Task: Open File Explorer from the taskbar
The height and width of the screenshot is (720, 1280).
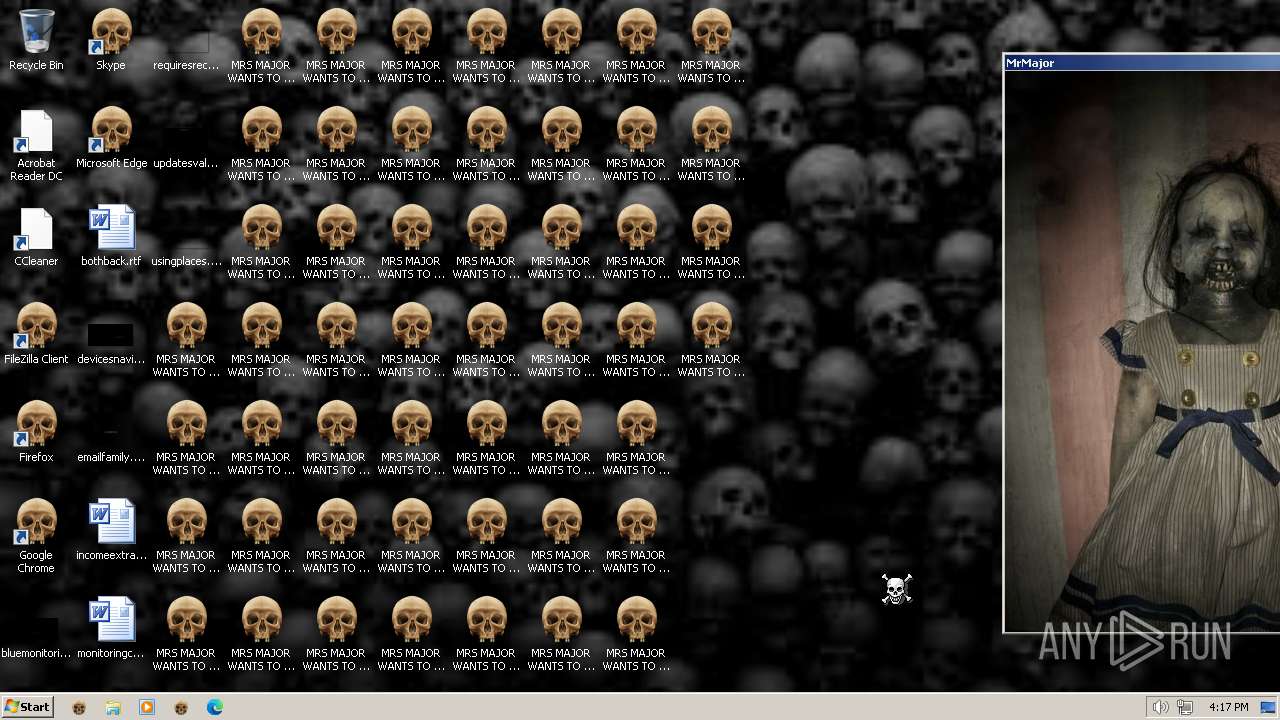Action: pyautogui.click(x=113, y=707)
